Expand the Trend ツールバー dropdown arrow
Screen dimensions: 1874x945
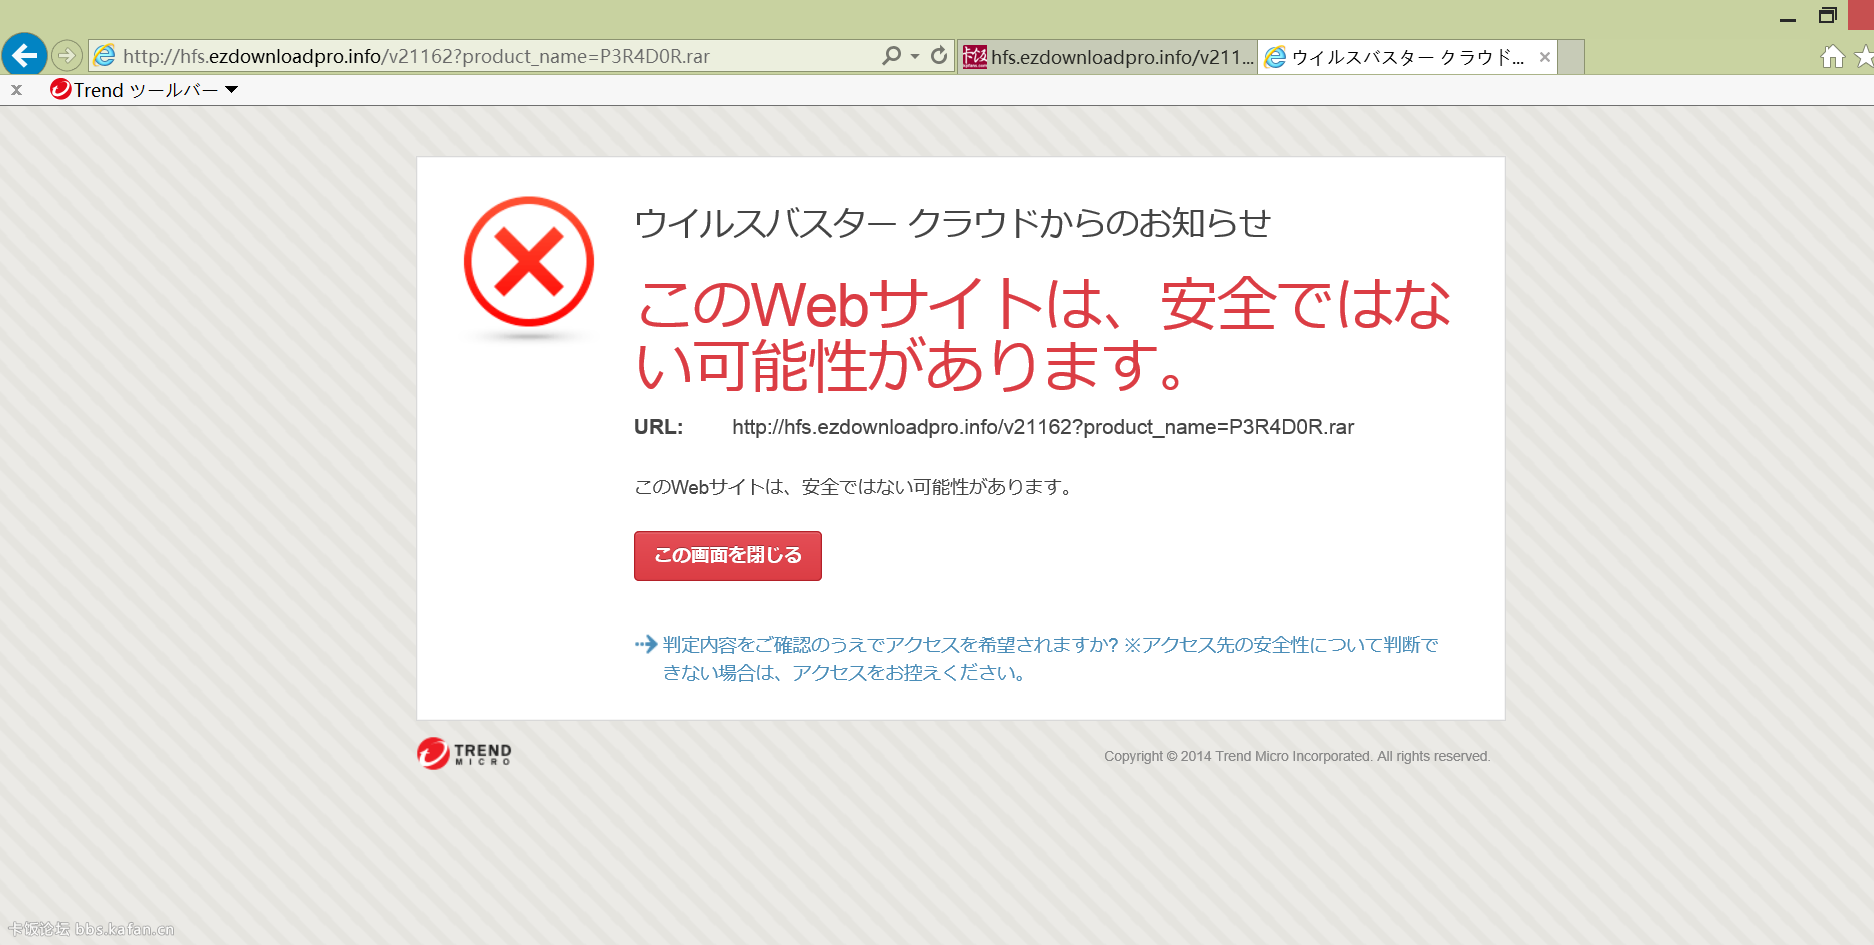point(232,90)
